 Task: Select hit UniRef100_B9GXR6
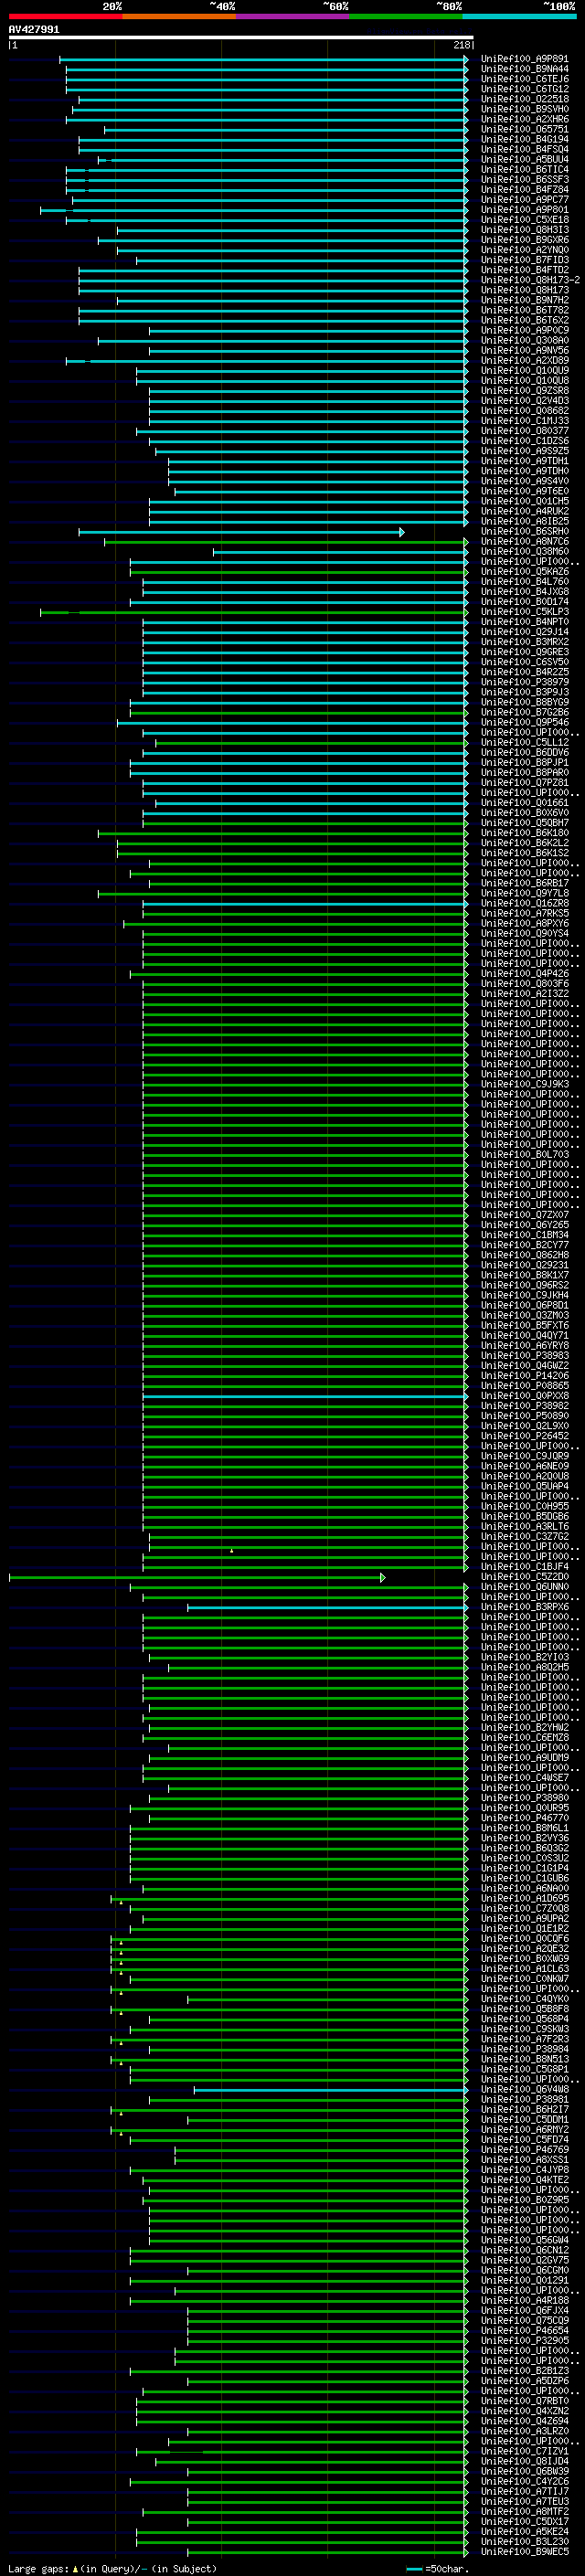pos(524,240)
